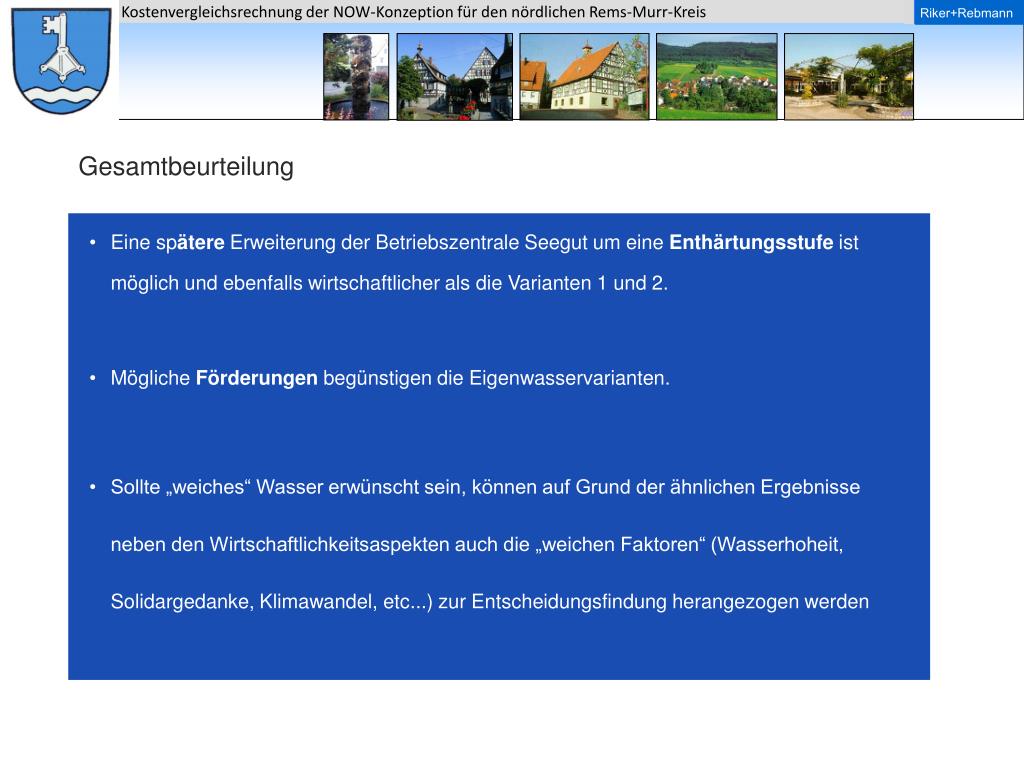Click the line starting 'Sollte „weiches“ Wasser erwünscht'
1024x768 pixels.
tap(485, 487)
